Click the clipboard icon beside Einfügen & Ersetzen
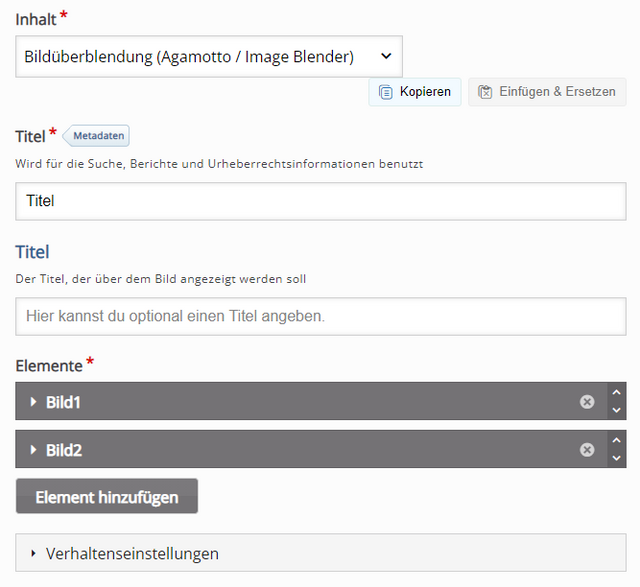640x587 pixels. tap(485, 92)
